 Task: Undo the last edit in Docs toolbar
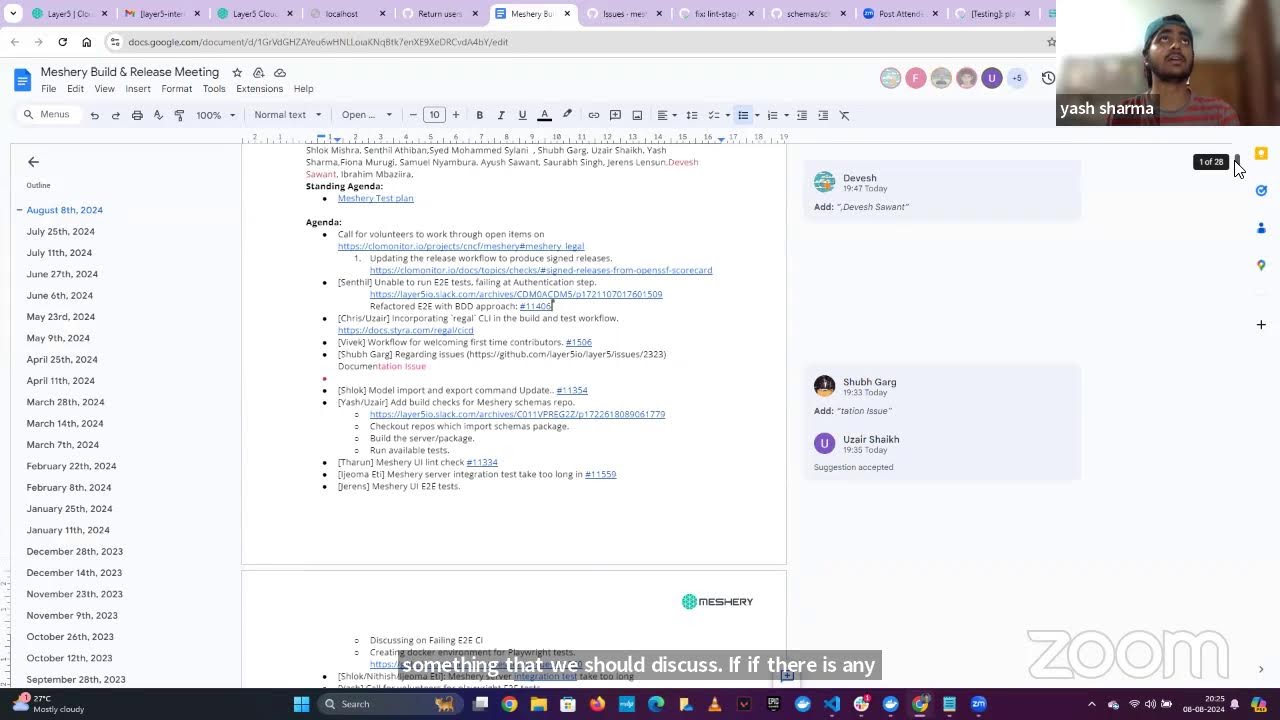coord(94,115)
